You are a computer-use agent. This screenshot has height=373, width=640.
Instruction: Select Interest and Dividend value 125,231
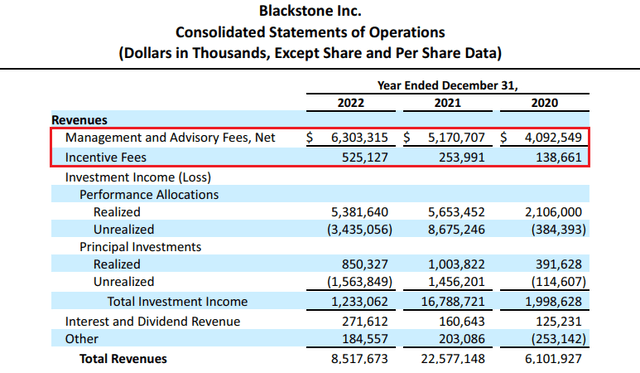pos(558,322)
